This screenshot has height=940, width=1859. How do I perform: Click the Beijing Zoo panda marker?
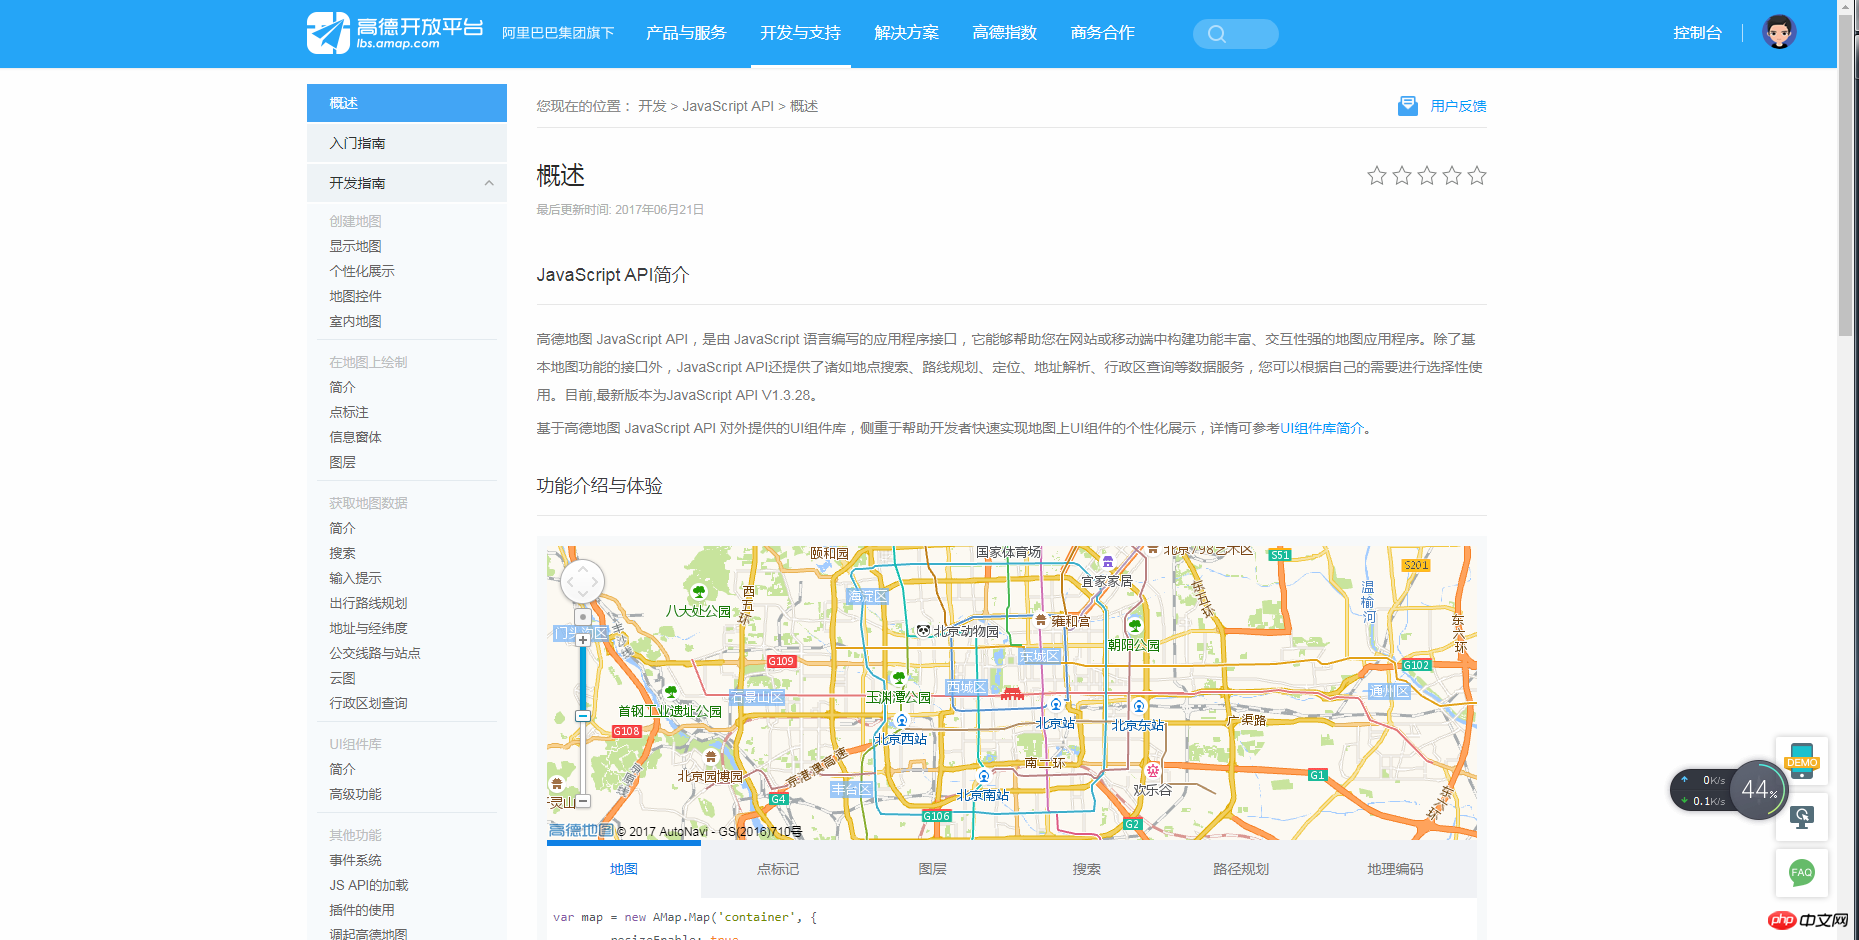pyautogui.click(x=923, y=630)
